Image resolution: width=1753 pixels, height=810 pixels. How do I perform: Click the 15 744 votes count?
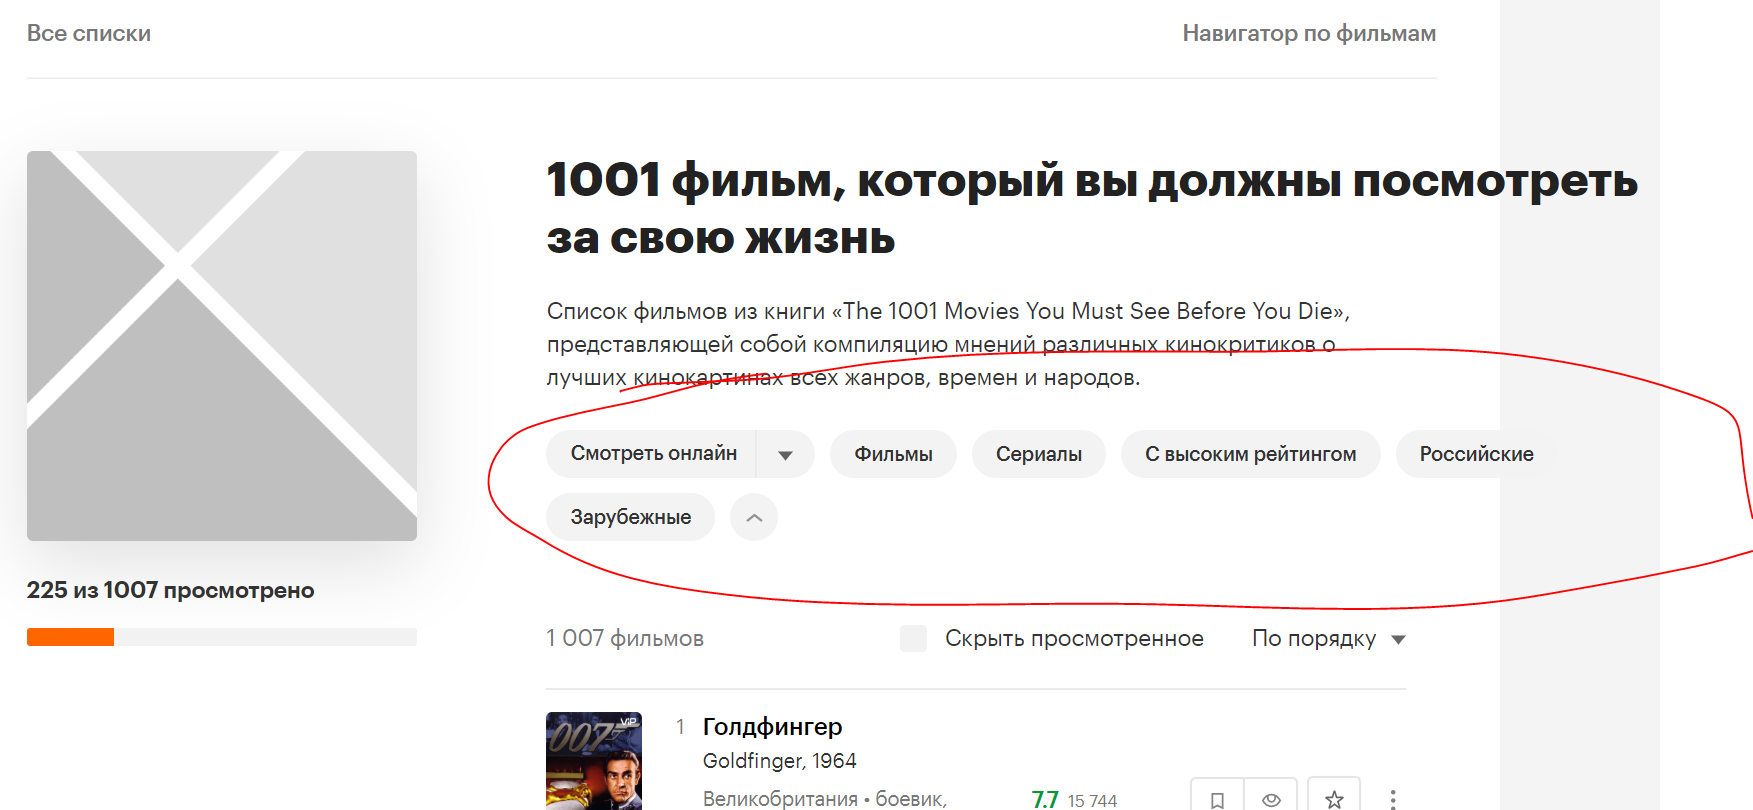(1092, 800)
